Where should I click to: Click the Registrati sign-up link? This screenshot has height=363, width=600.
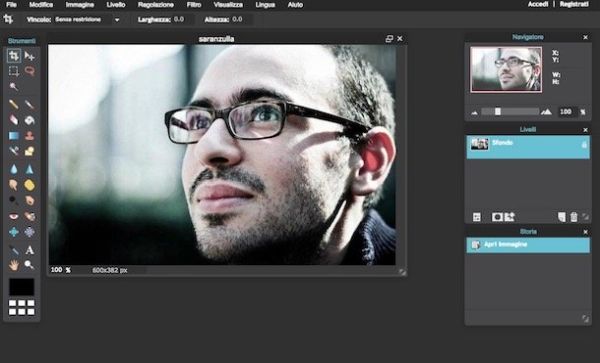[574, 4]
